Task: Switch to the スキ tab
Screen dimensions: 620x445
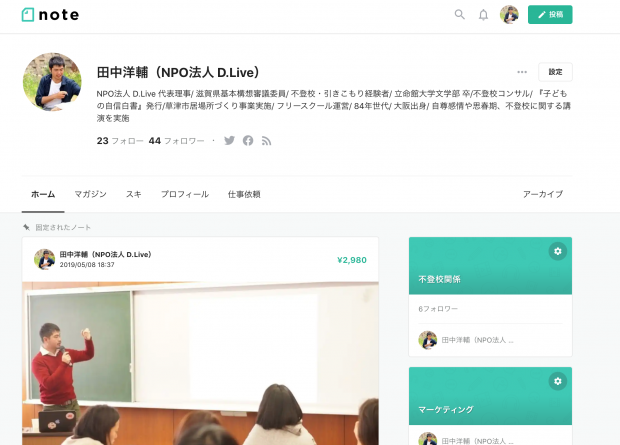Action: (x=134, y=194)
